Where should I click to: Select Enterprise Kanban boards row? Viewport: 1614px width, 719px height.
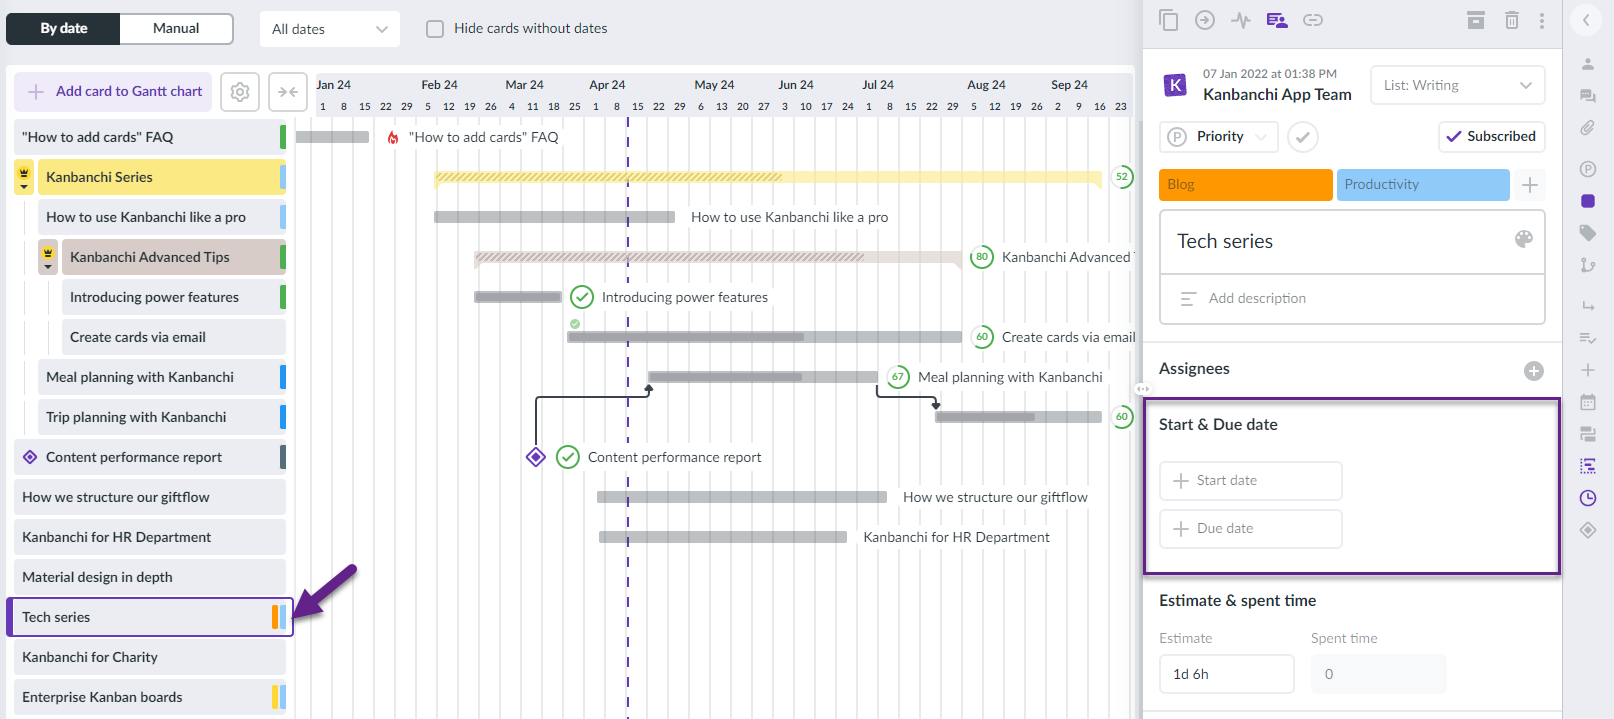[150, 697]
